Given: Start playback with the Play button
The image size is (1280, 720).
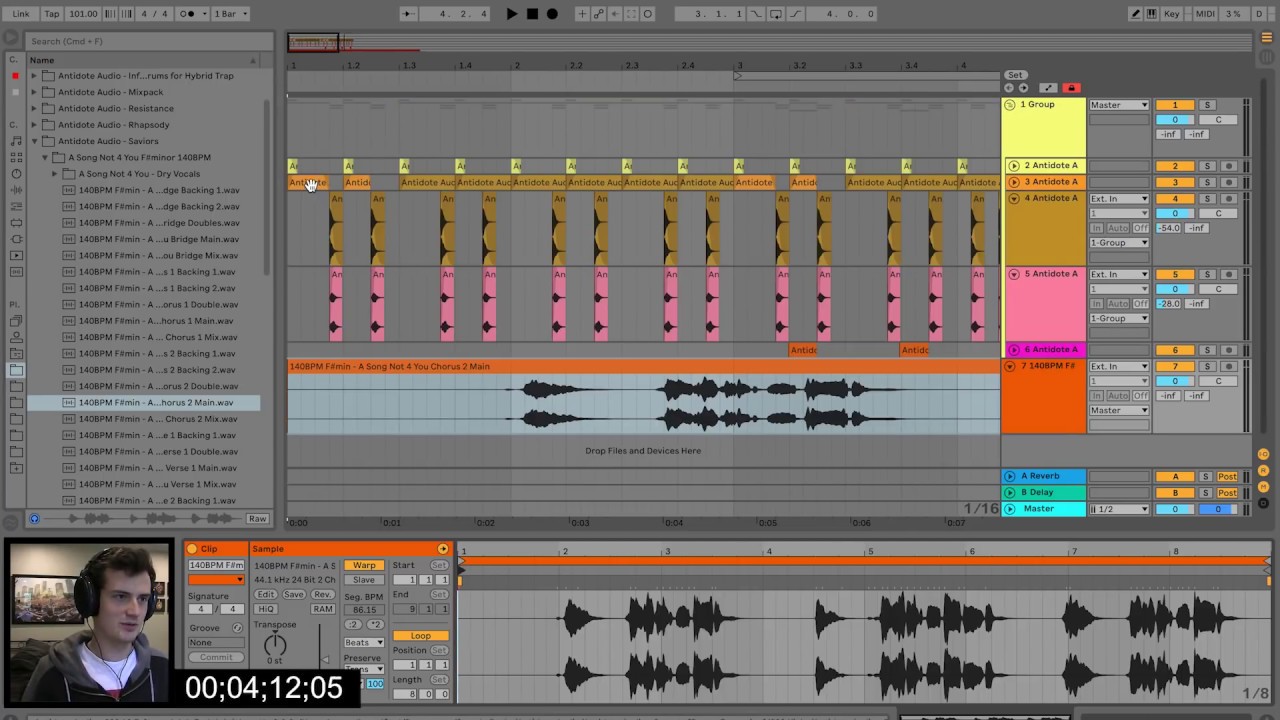Looking at the screenshot, I should (512, 14).
